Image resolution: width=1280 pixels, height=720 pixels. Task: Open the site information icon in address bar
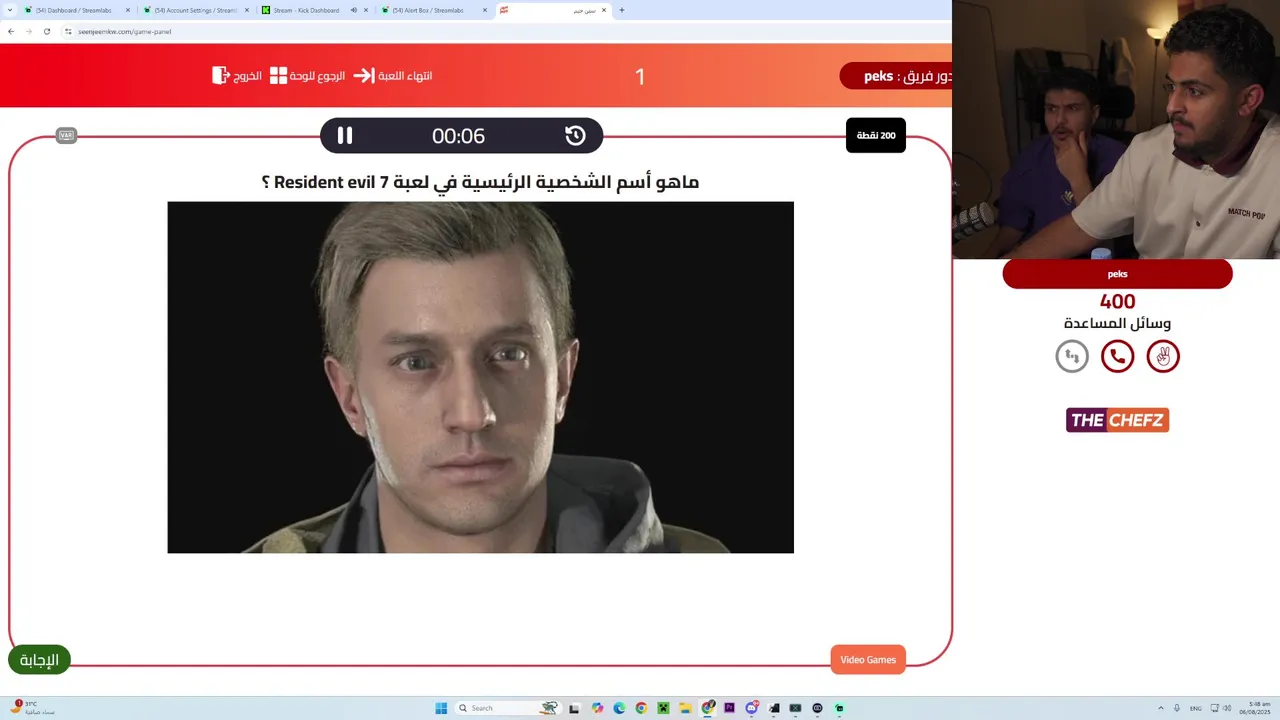coord(68,31)
